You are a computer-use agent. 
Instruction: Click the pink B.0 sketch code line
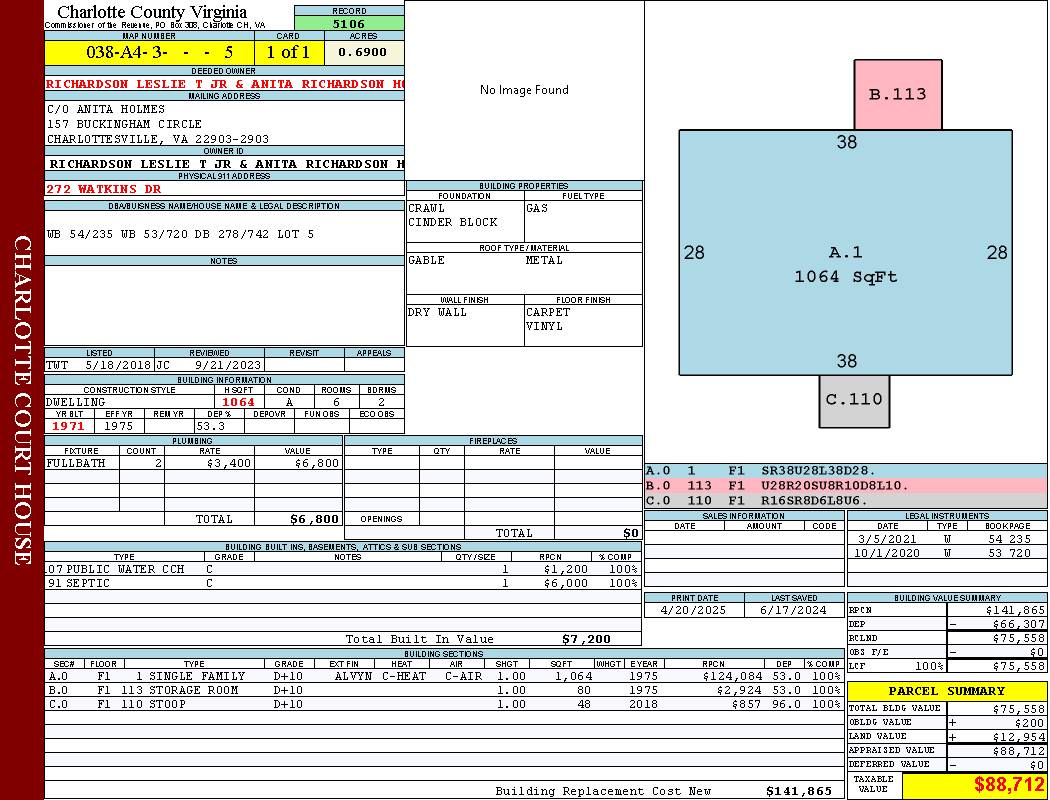point(845,485)
